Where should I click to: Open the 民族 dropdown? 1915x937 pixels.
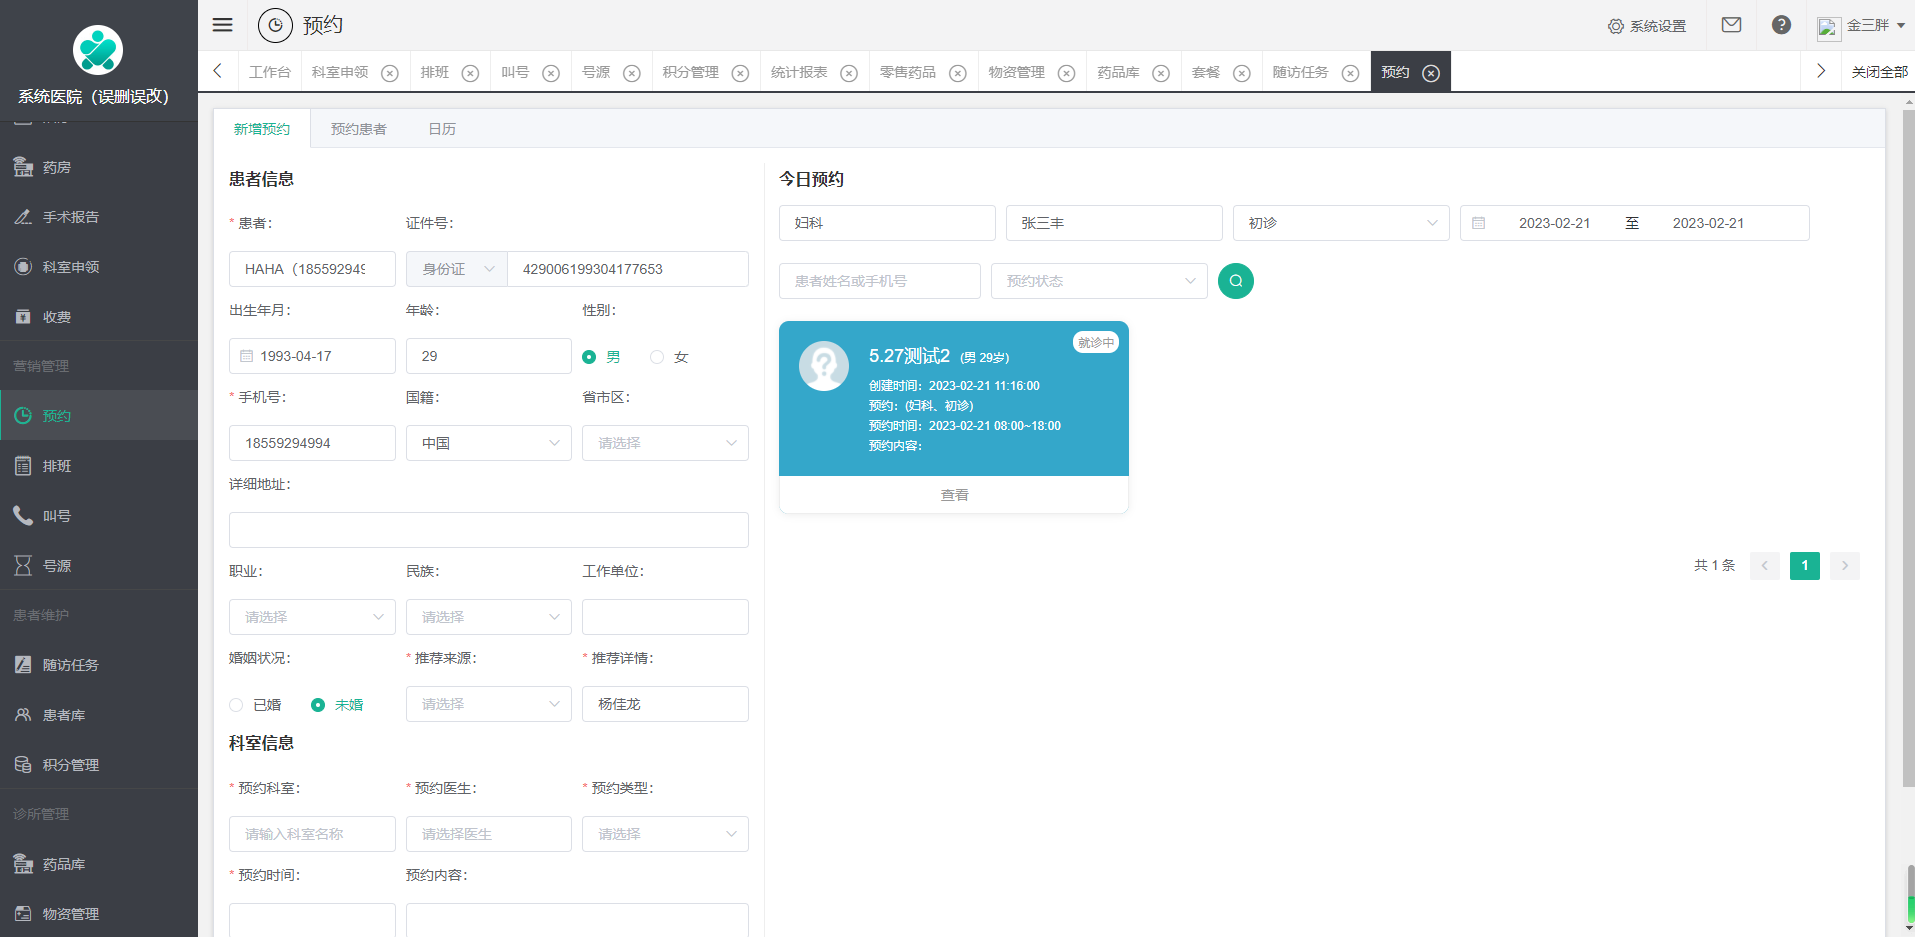[x=489, y=617]
